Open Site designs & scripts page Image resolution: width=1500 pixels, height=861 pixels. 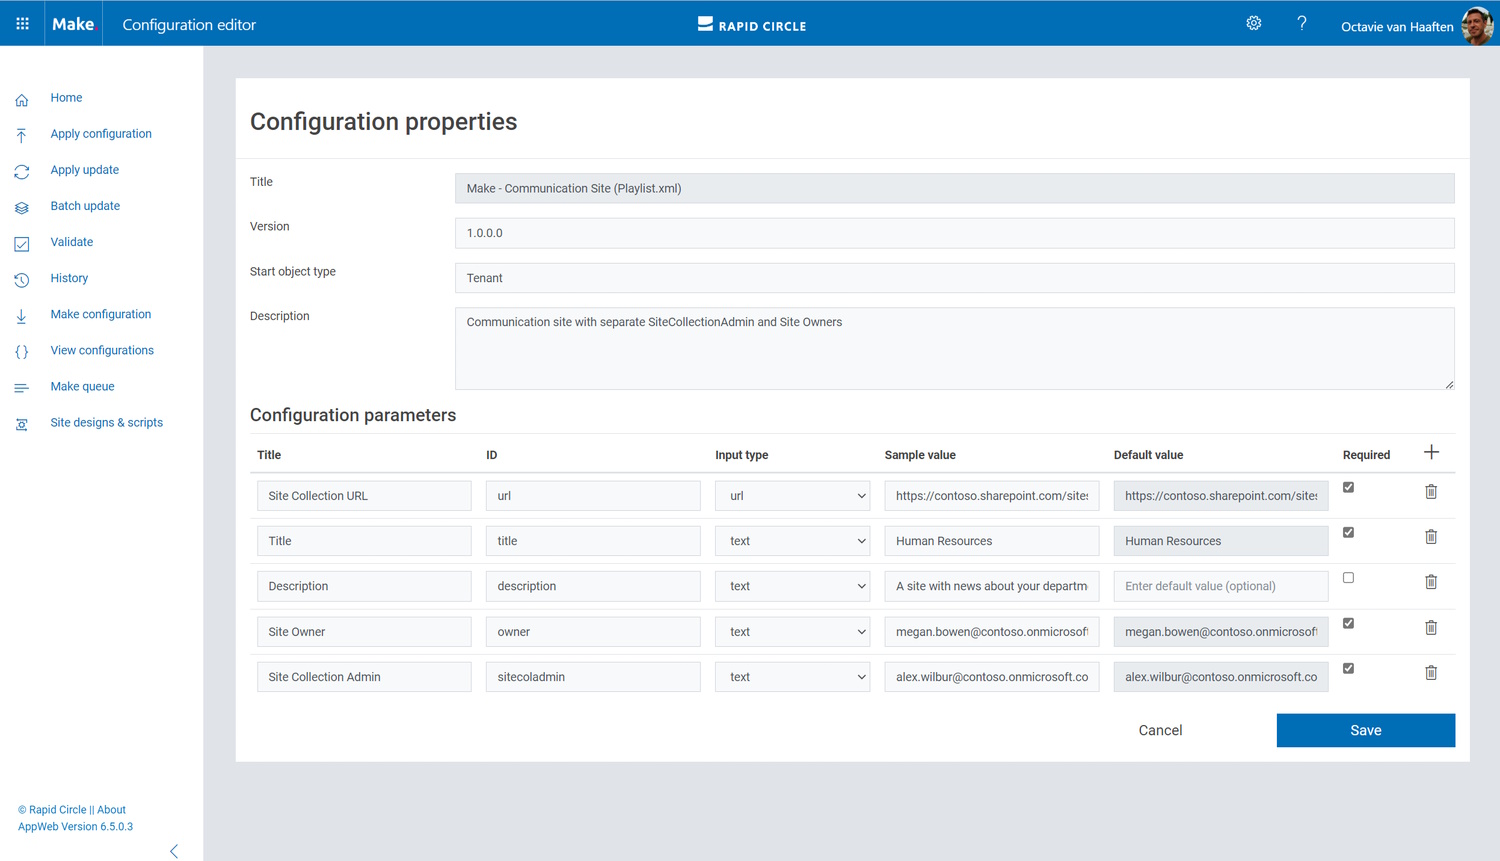[106, 423]
